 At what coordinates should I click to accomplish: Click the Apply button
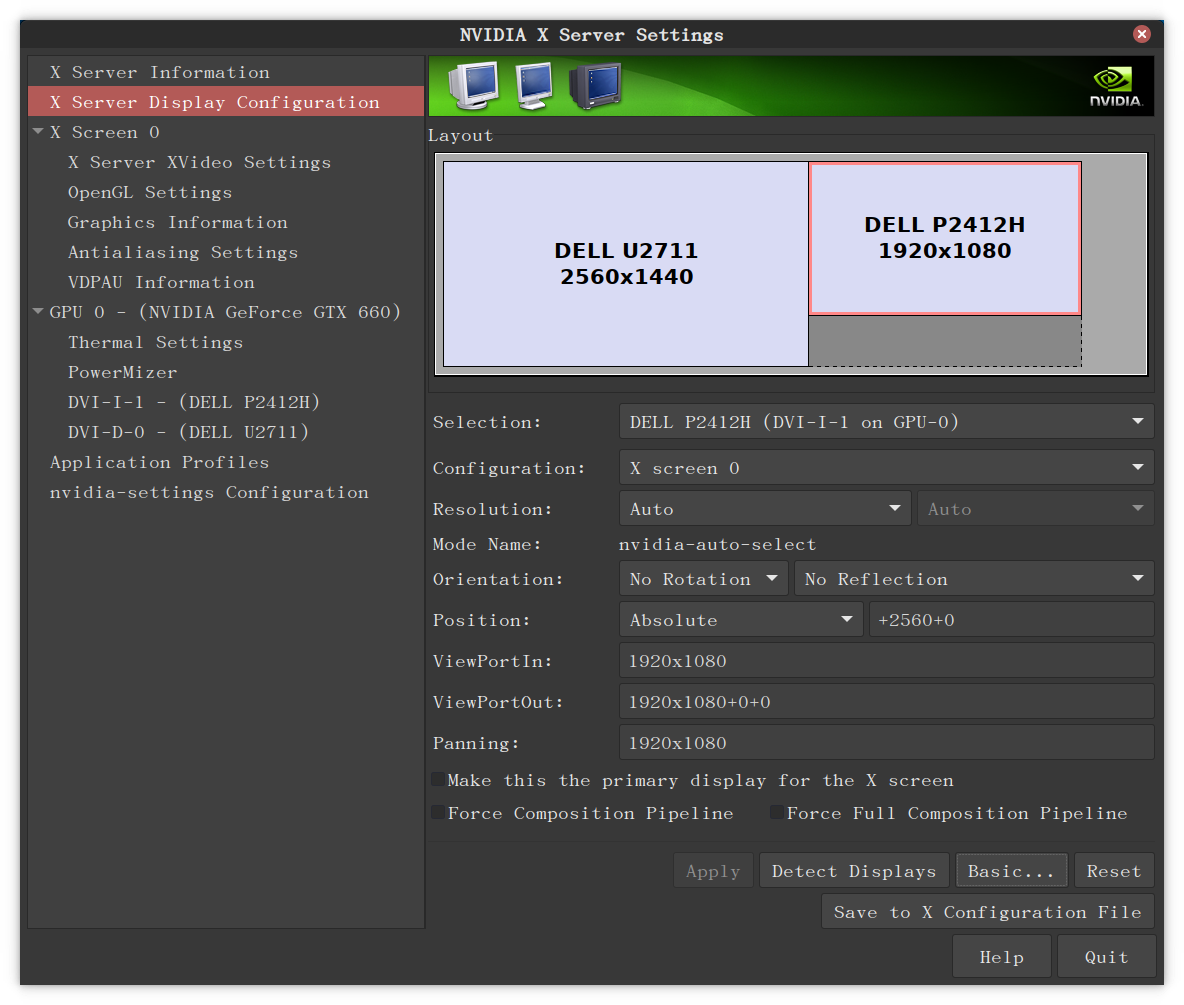[713, 871]
